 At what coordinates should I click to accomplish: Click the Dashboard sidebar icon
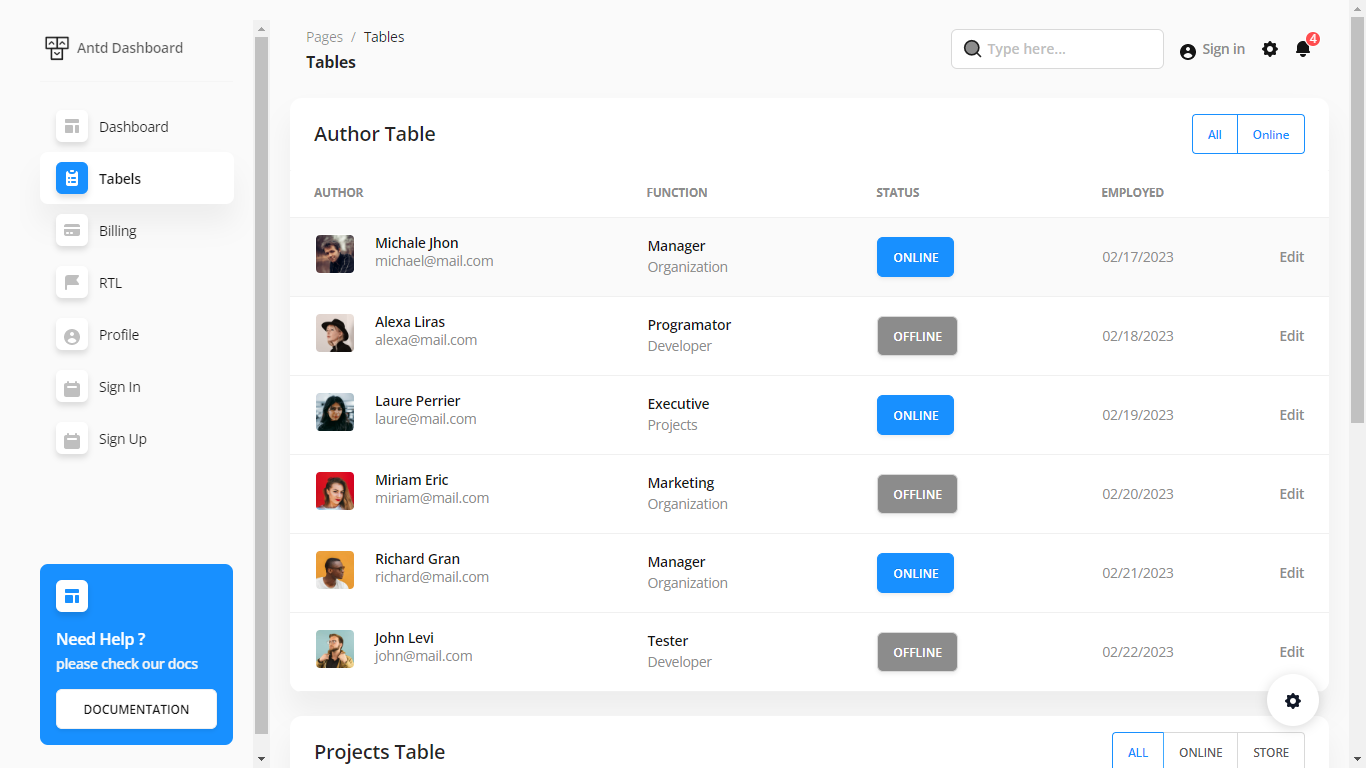point(72,127)
